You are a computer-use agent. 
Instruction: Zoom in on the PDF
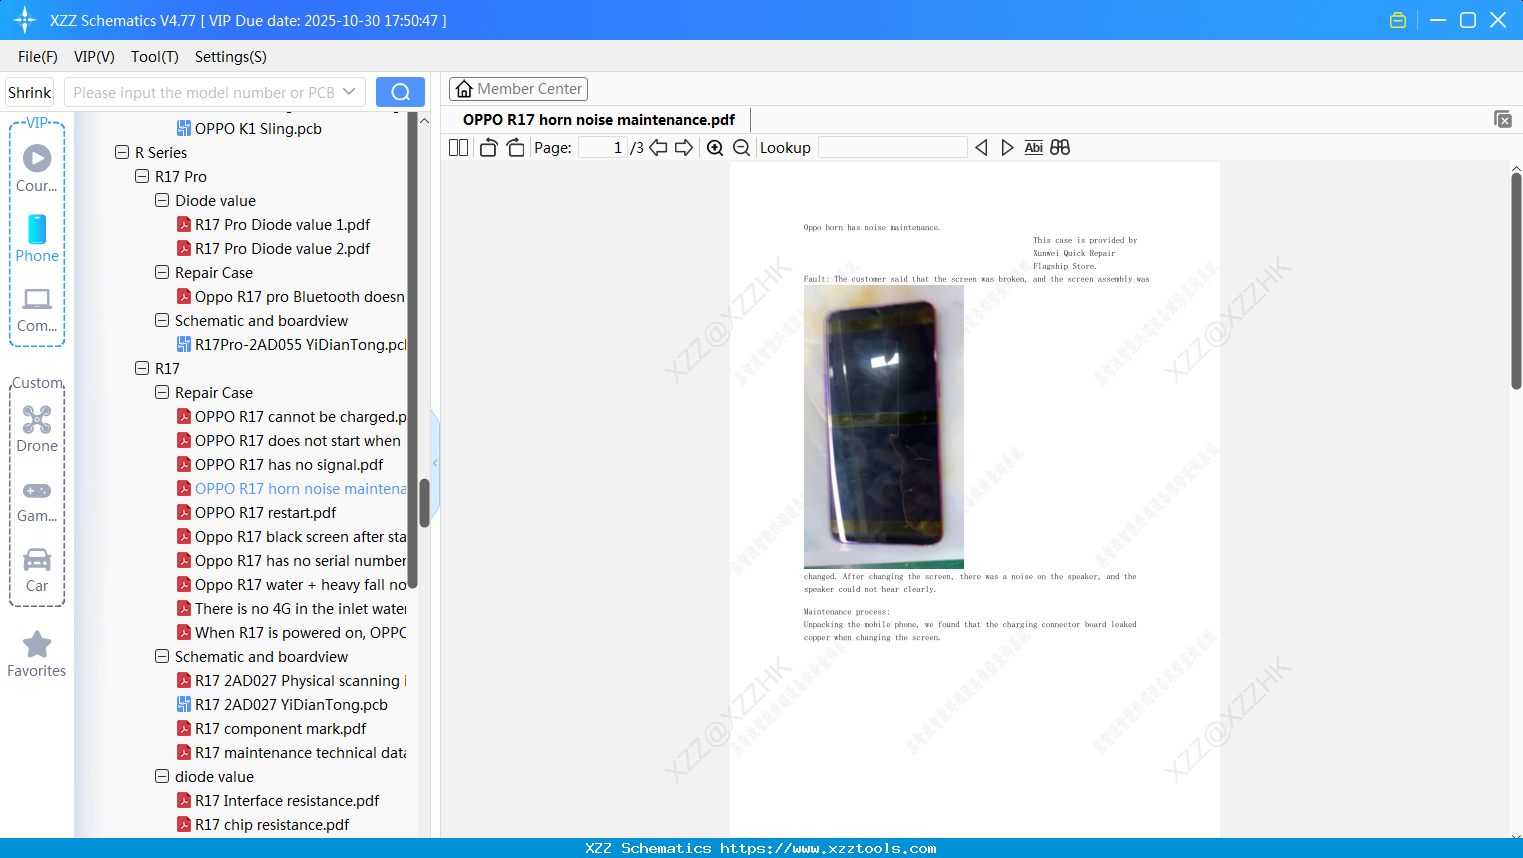click(715, 148)
